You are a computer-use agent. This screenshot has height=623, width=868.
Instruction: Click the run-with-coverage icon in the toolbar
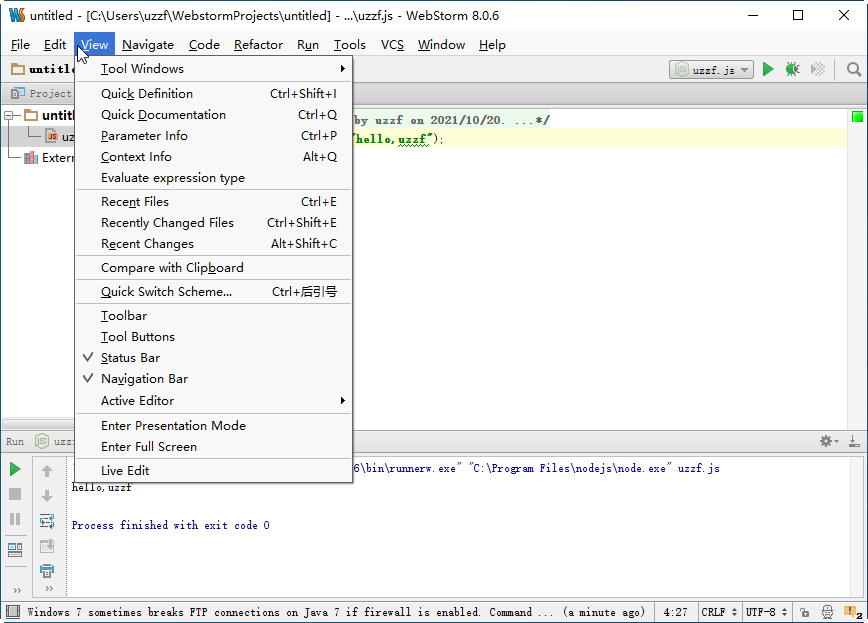tap(818, 69)
